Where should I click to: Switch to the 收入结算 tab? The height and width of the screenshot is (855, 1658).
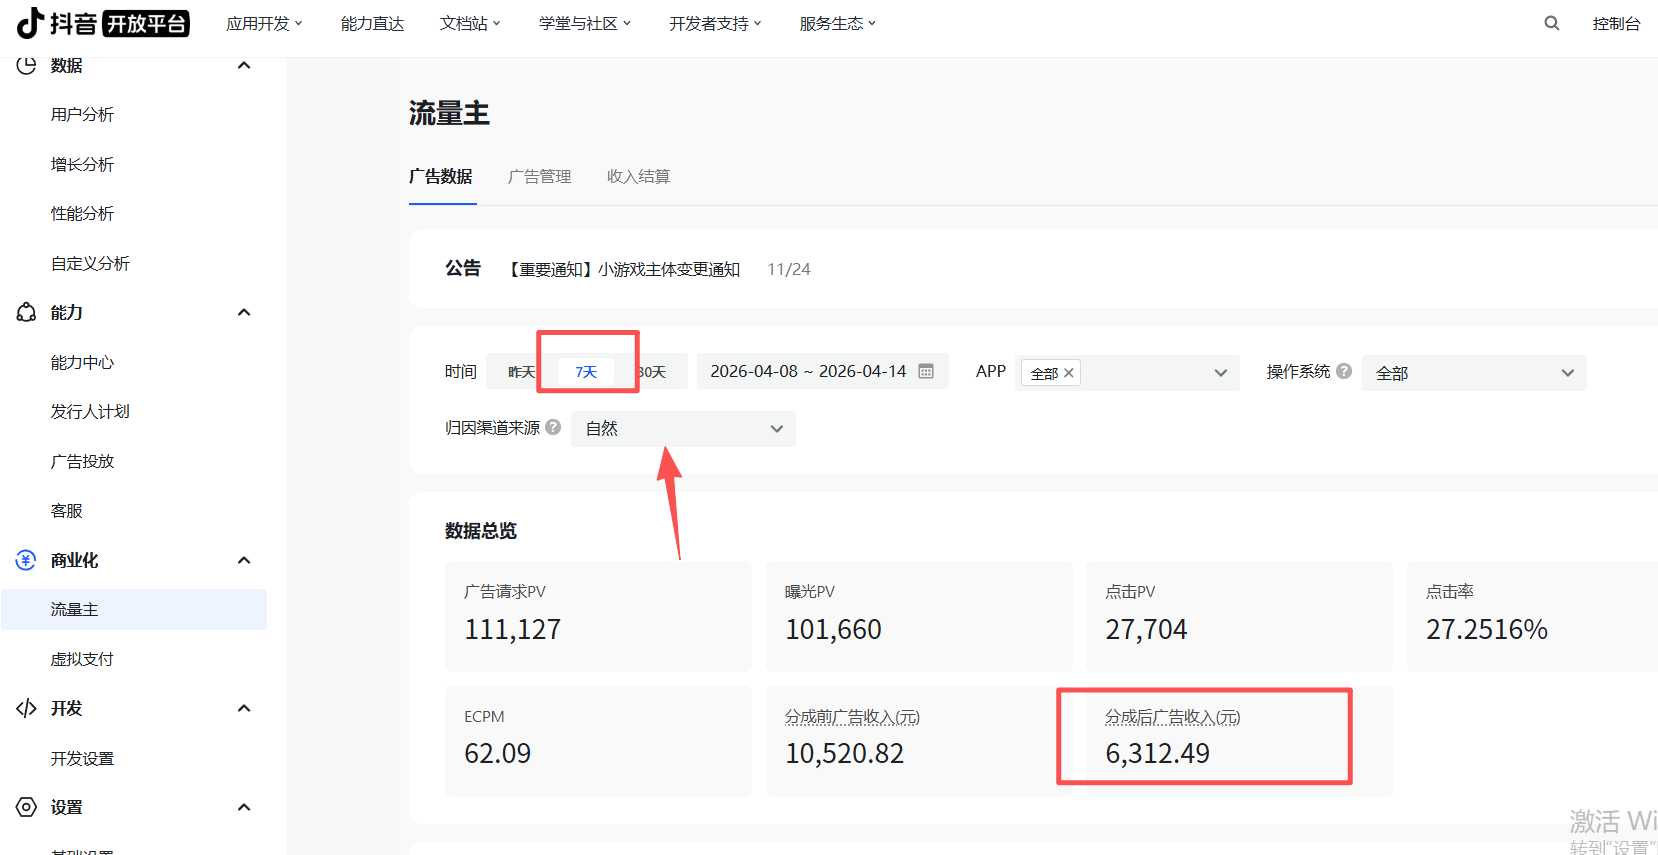coord(638,177)
